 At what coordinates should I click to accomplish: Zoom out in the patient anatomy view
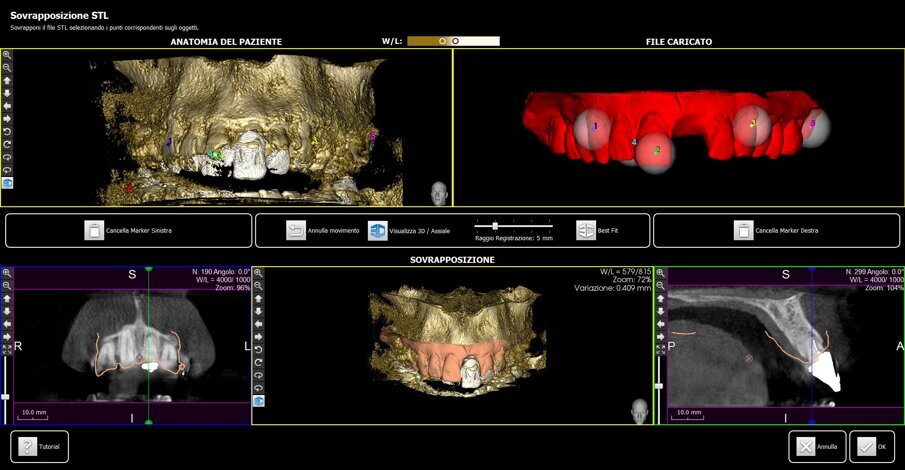[7, 68]
